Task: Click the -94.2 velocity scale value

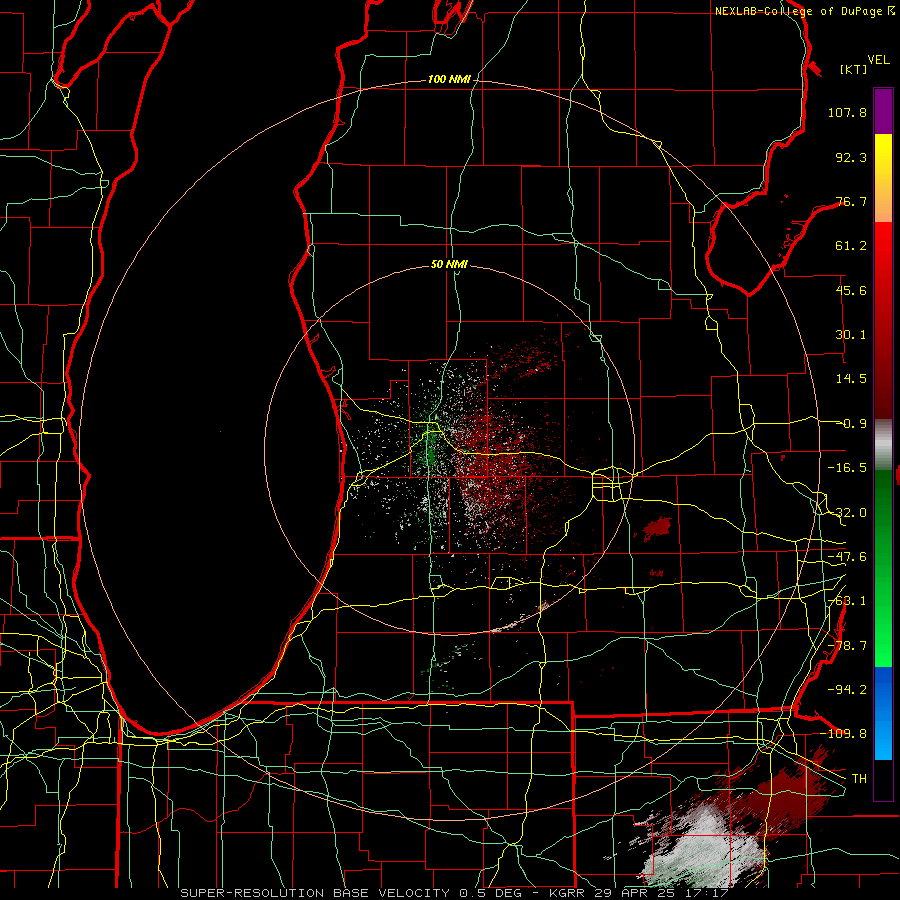Action: [x=847, y=689]
